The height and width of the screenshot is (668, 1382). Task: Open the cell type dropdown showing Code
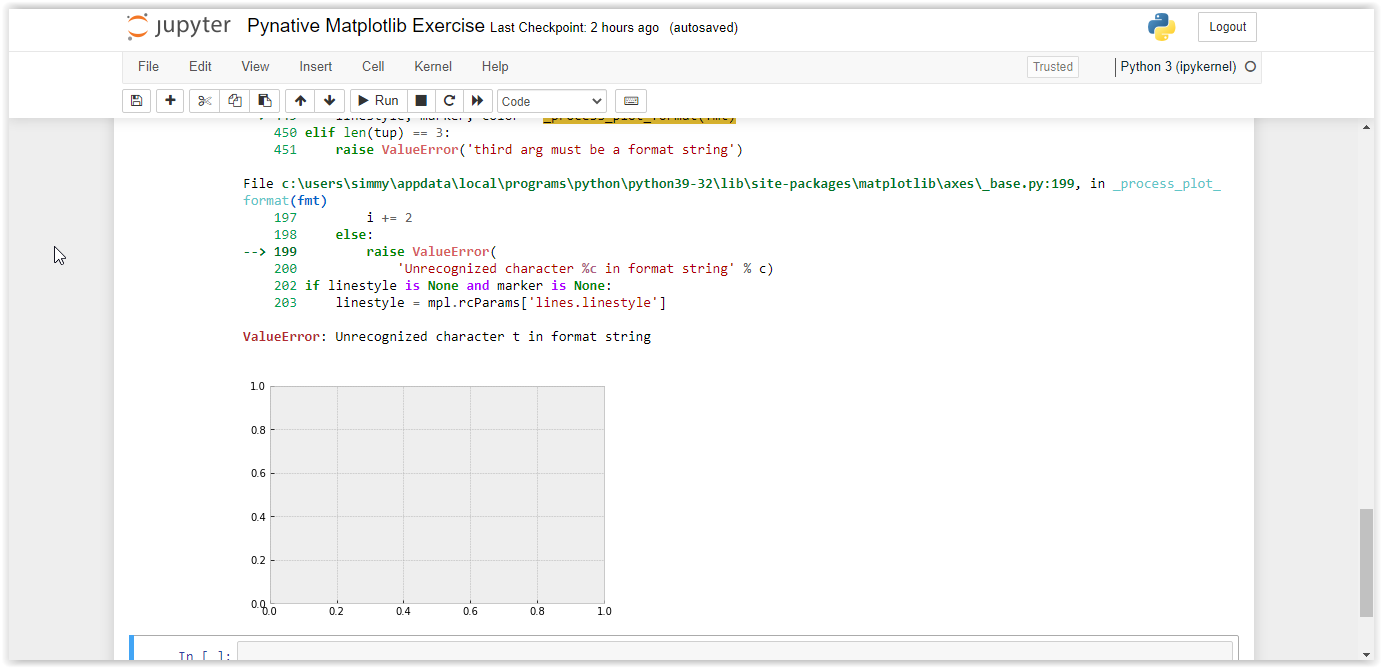coord(551,100)
